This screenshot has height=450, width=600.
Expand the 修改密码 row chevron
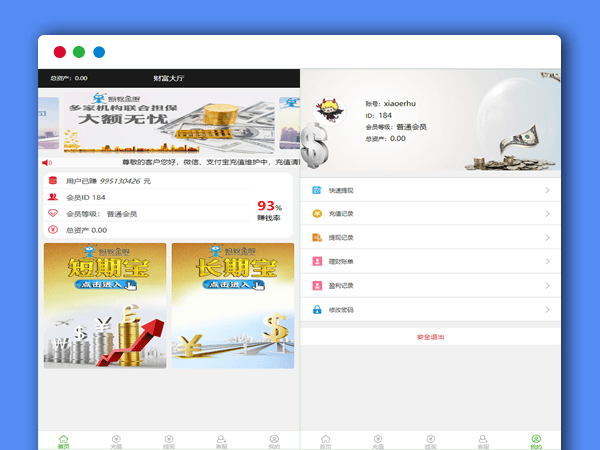(547, 310)
